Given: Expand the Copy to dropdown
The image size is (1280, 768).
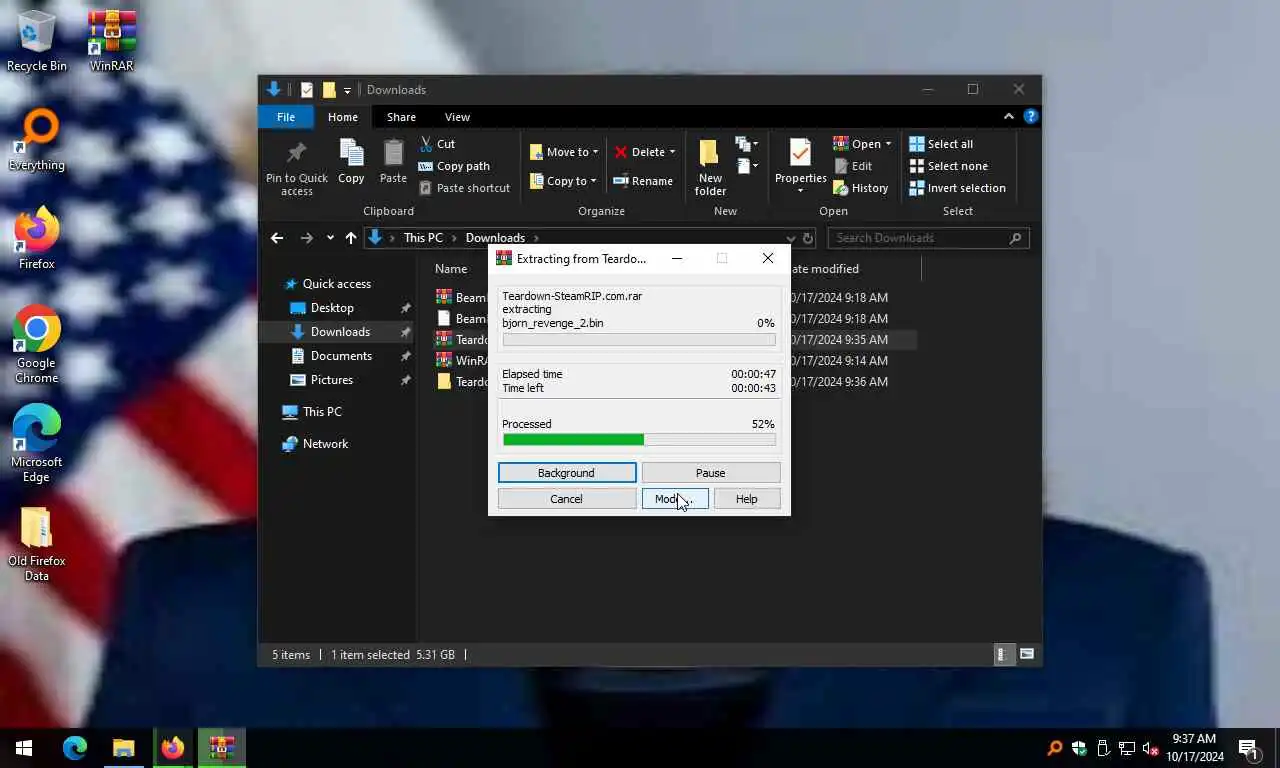Looking at the screenshot, I should coord(594,181).
